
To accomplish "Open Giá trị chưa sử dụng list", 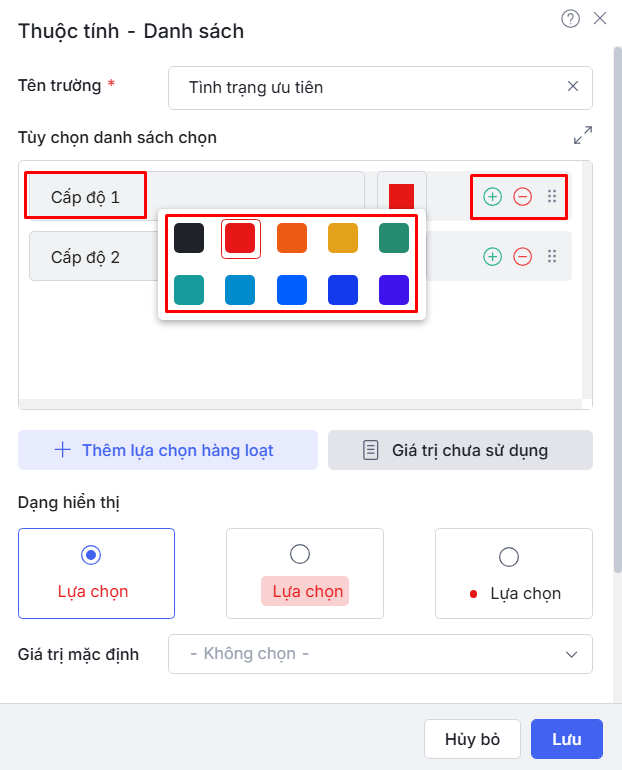I will [460, 450].
